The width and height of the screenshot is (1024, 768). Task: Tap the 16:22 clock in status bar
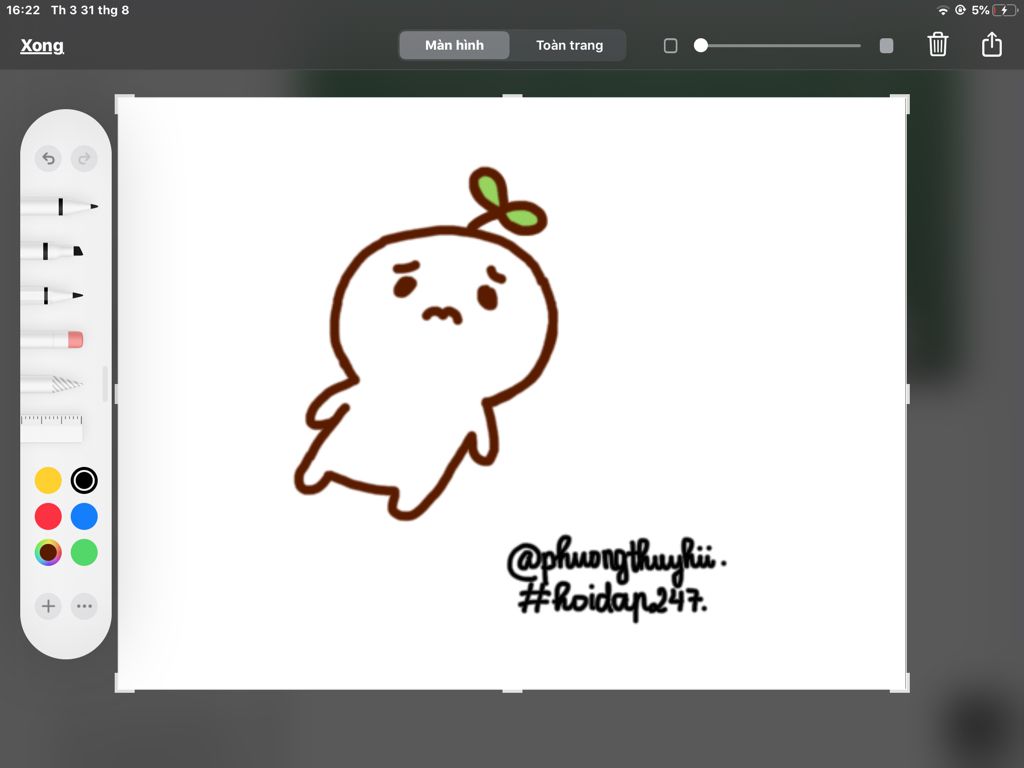23,10
